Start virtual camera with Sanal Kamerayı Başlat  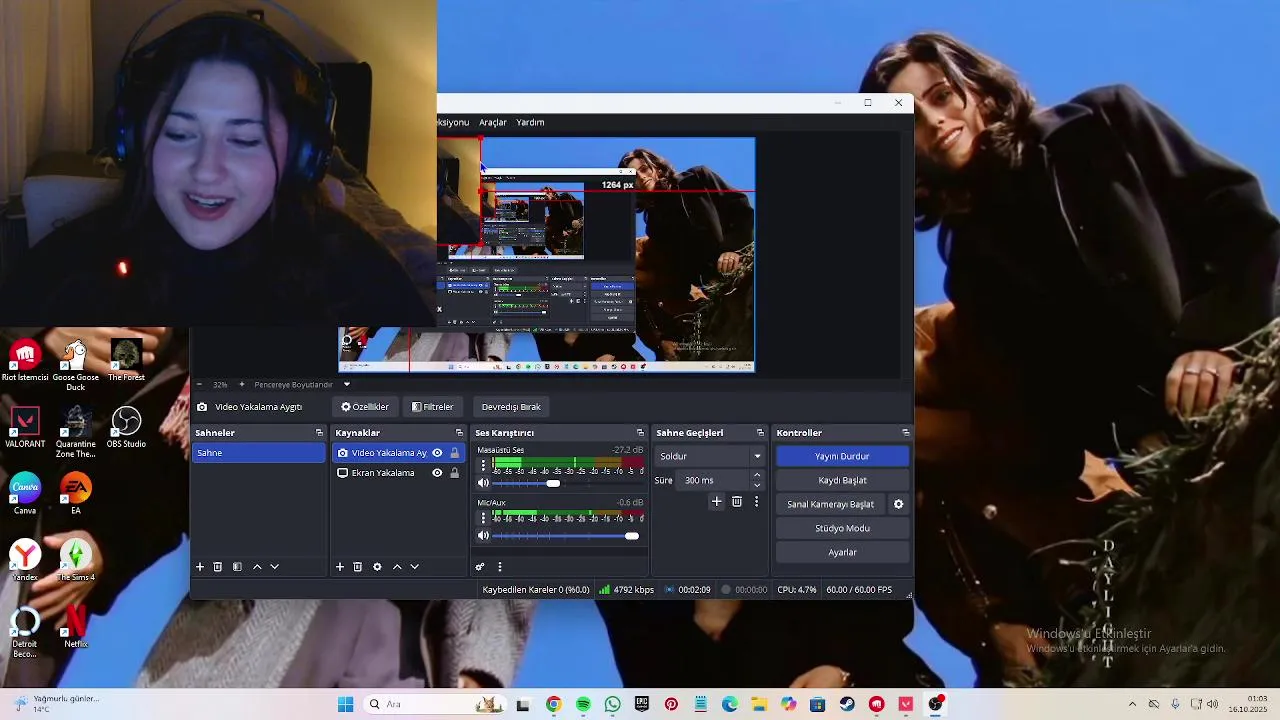(x=830, y=504)
